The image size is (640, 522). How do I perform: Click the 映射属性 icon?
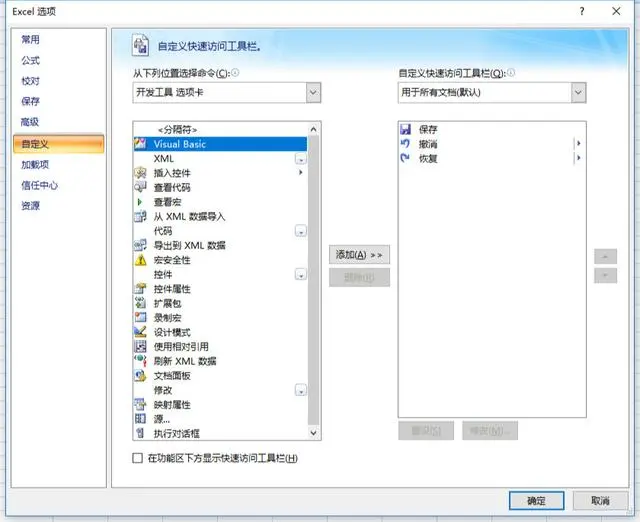pyautogui.click(x=140, y=404)
